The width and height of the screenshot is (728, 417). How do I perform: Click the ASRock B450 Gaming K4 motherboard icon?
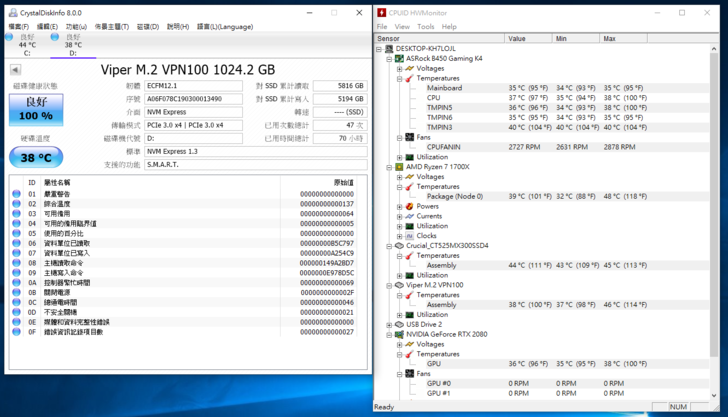point(400,59)
